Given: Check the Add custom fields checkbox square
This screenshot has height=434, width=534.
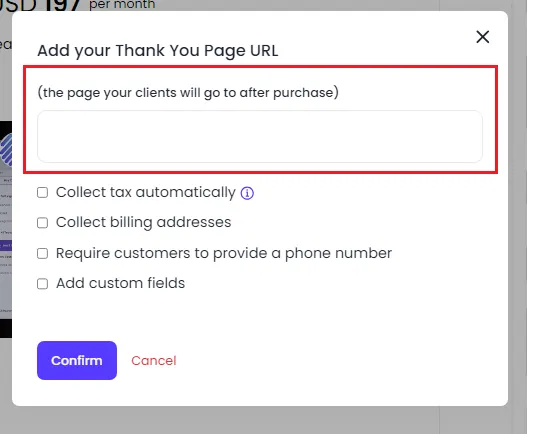Looking at the screenshot, I should (42, 283).
